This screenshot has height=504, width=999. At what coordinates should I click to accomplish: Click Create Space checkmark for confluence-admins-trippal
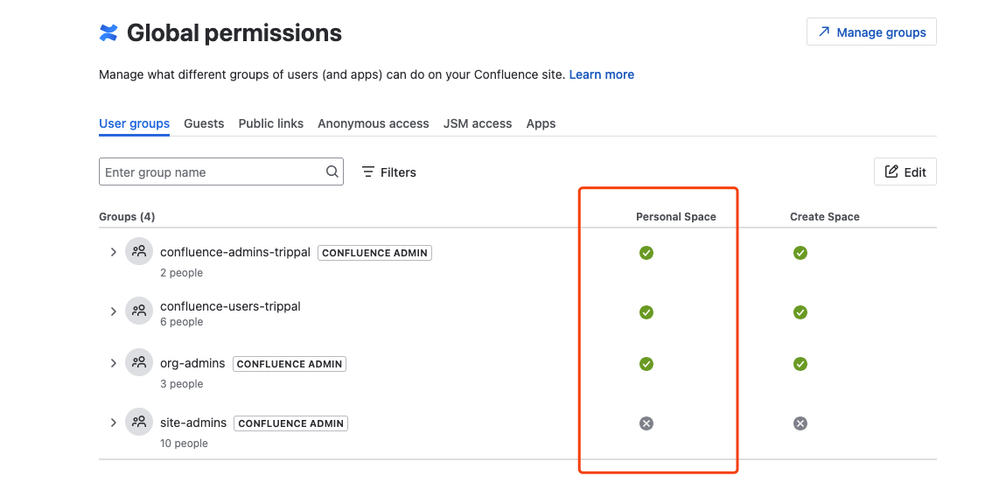pos(800,253)
